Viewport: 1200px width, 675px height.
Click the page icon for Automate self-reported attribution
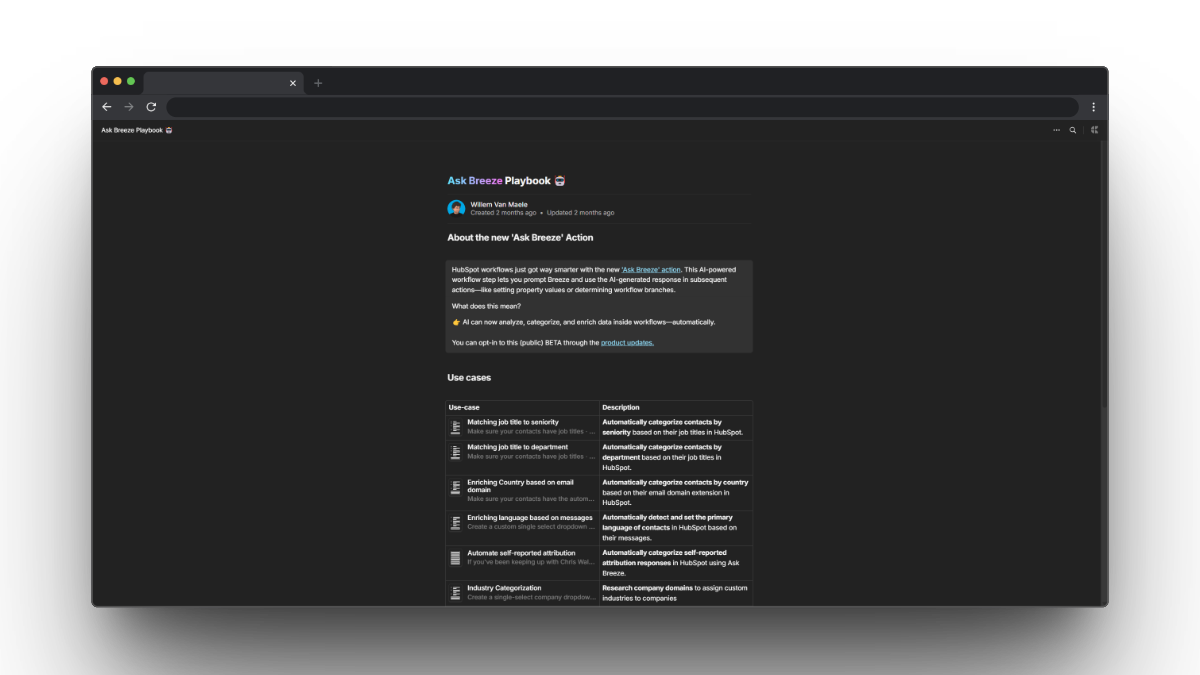point(456,557)
